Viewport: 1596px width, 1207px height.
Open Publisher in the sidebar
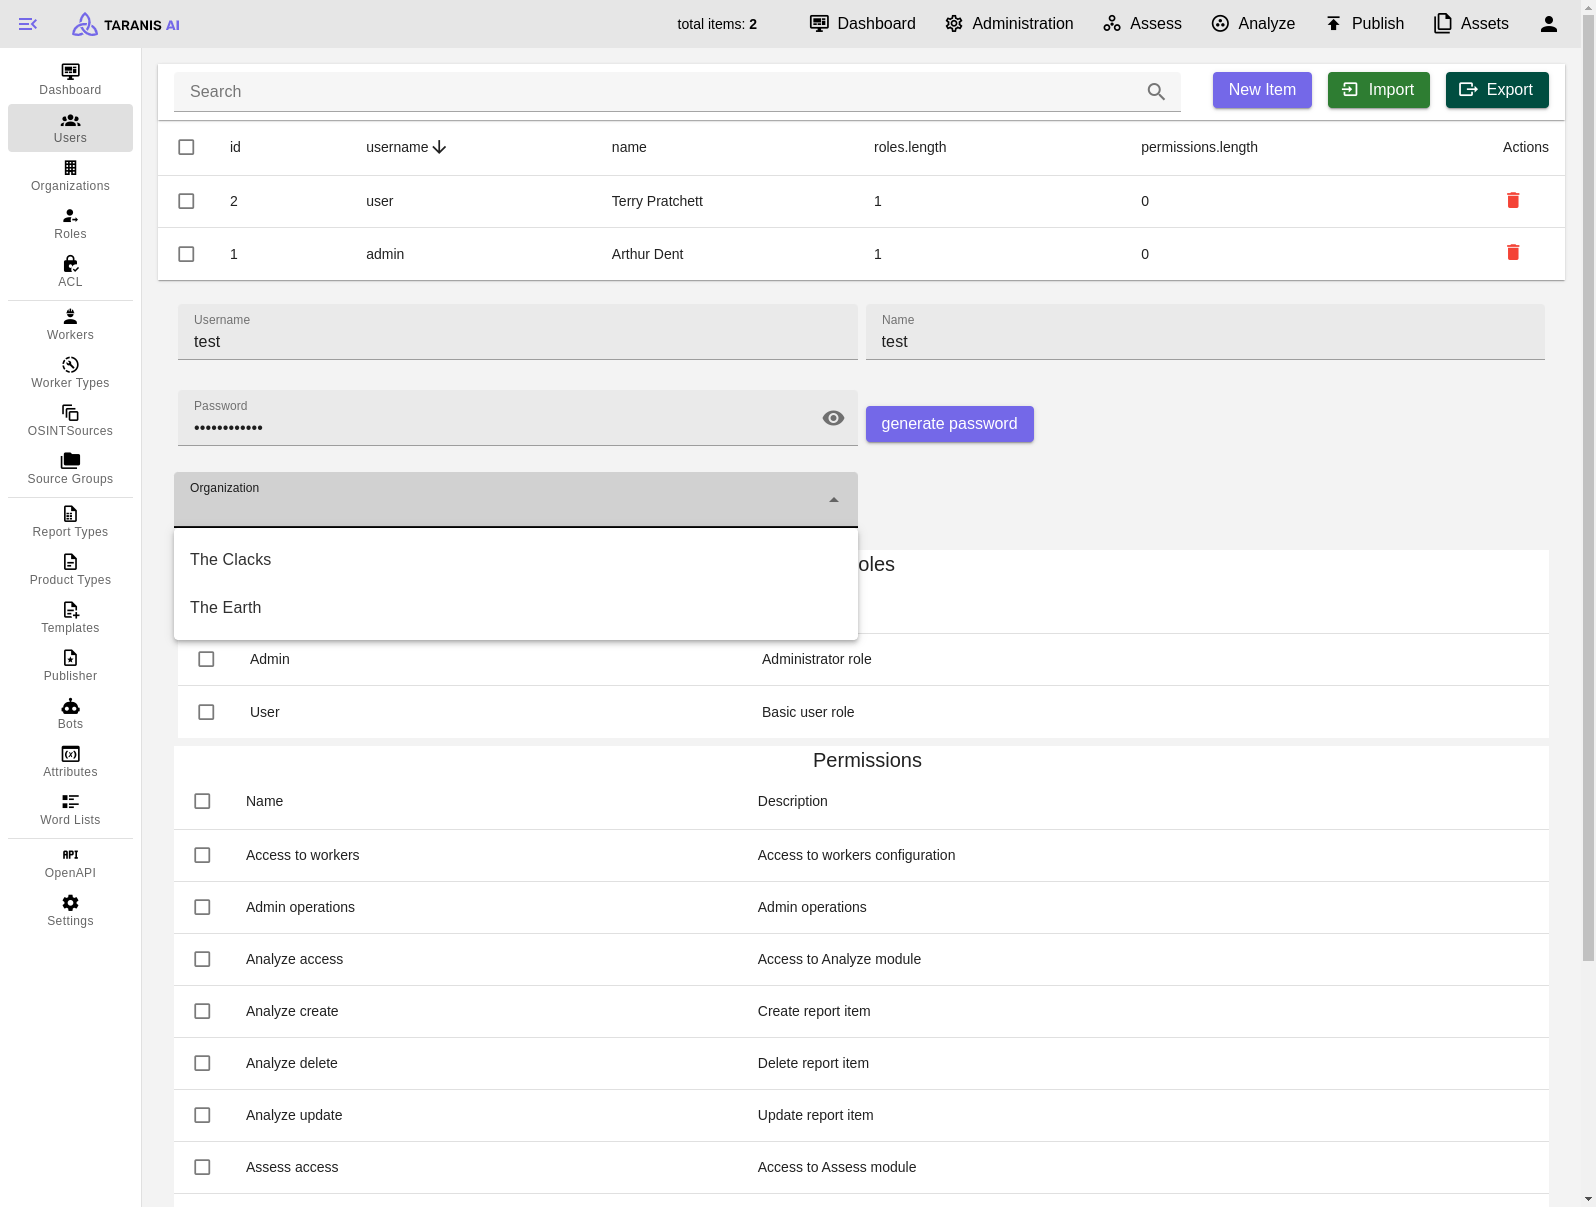pos(70,666)
